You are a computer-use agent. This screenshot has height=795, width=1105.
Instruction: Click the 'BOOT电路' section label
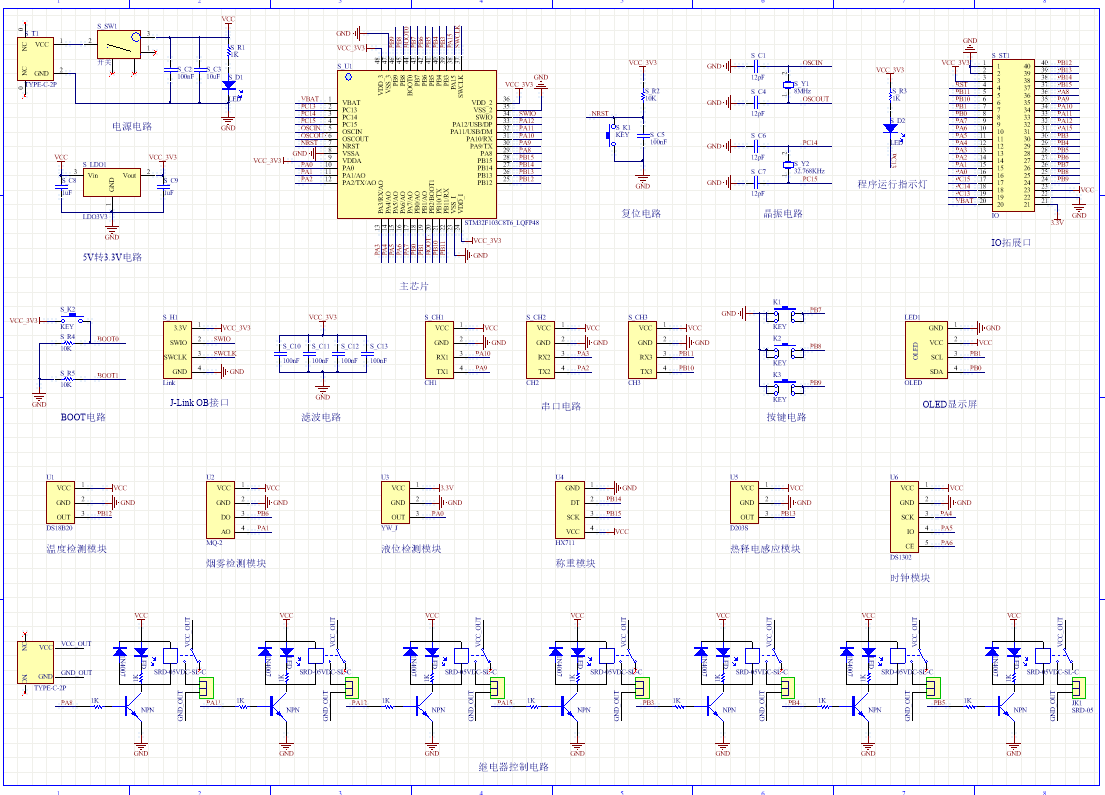(83, 417)
